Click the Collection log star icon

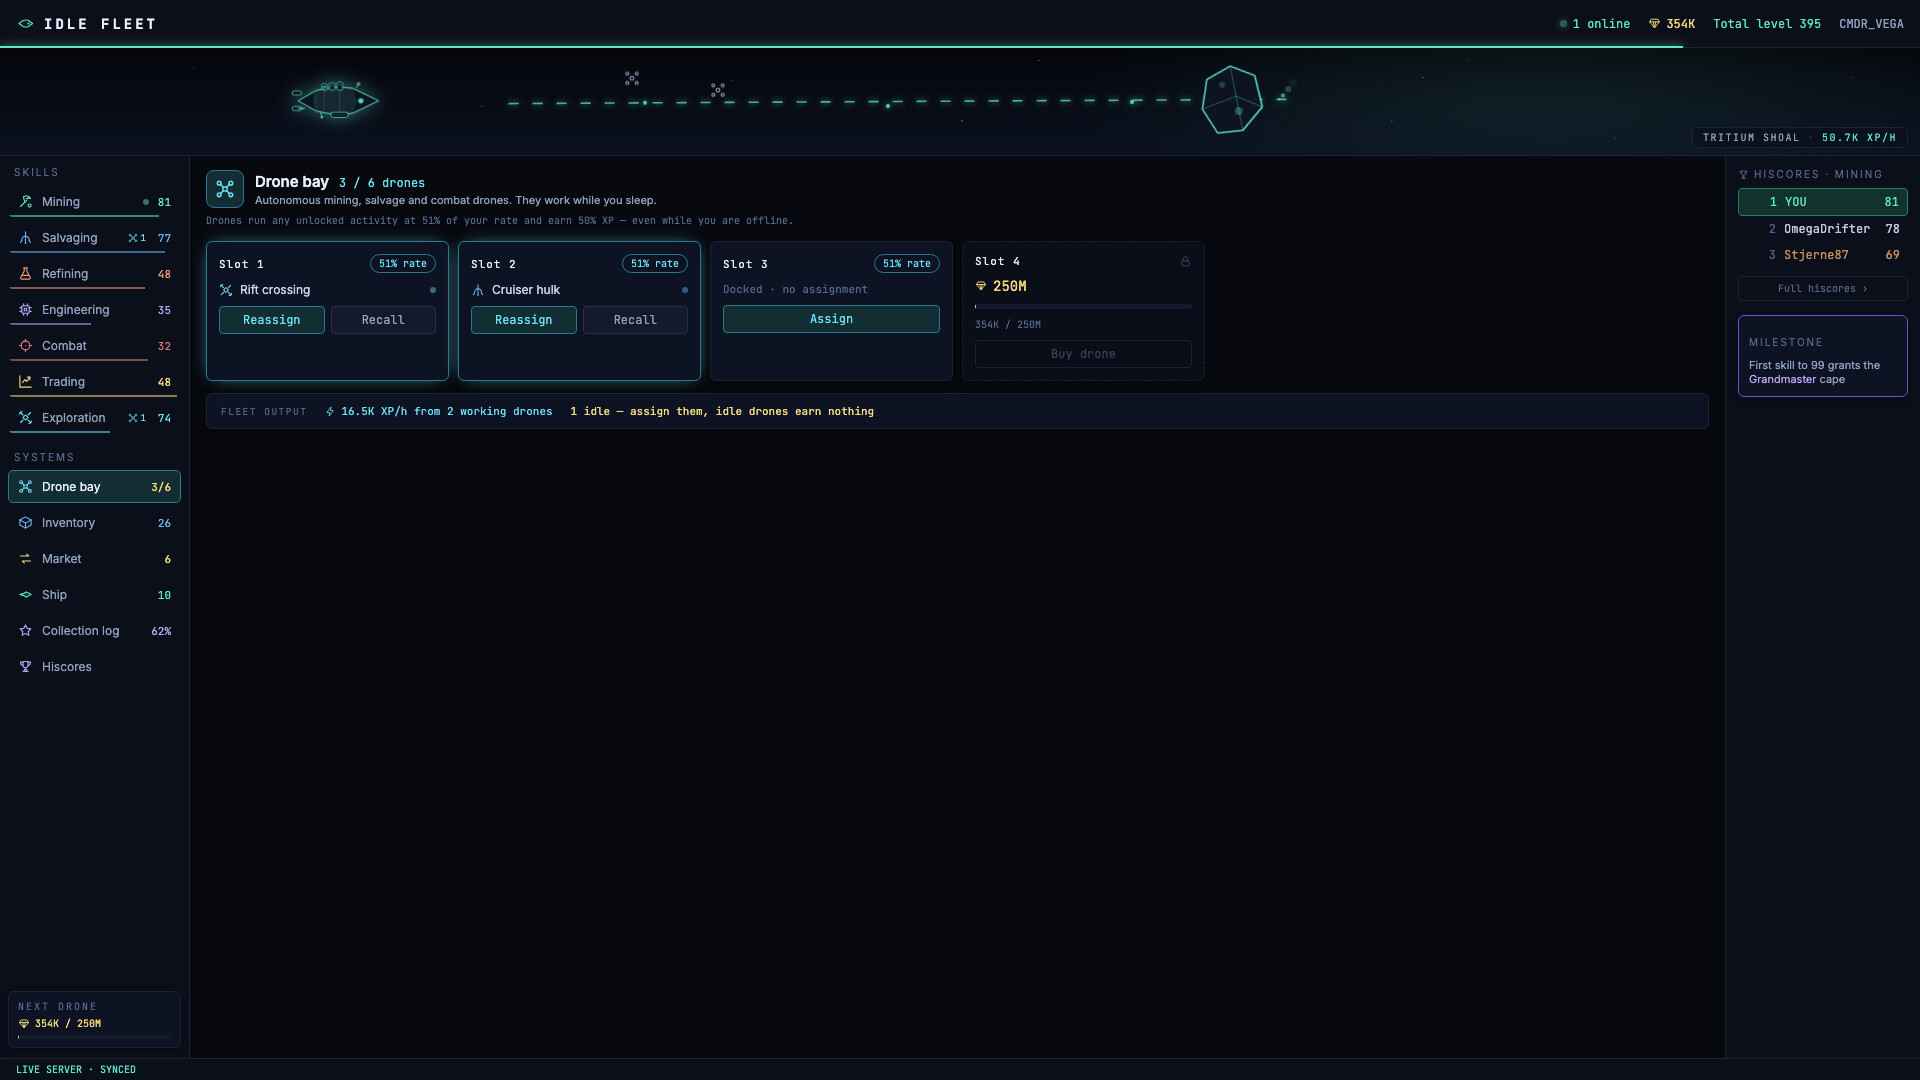[25, 631]
